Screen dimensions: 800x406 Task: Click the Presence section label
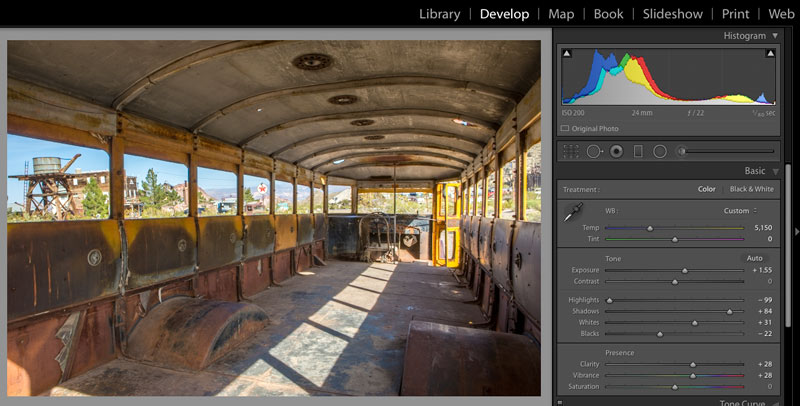[619, 352]
